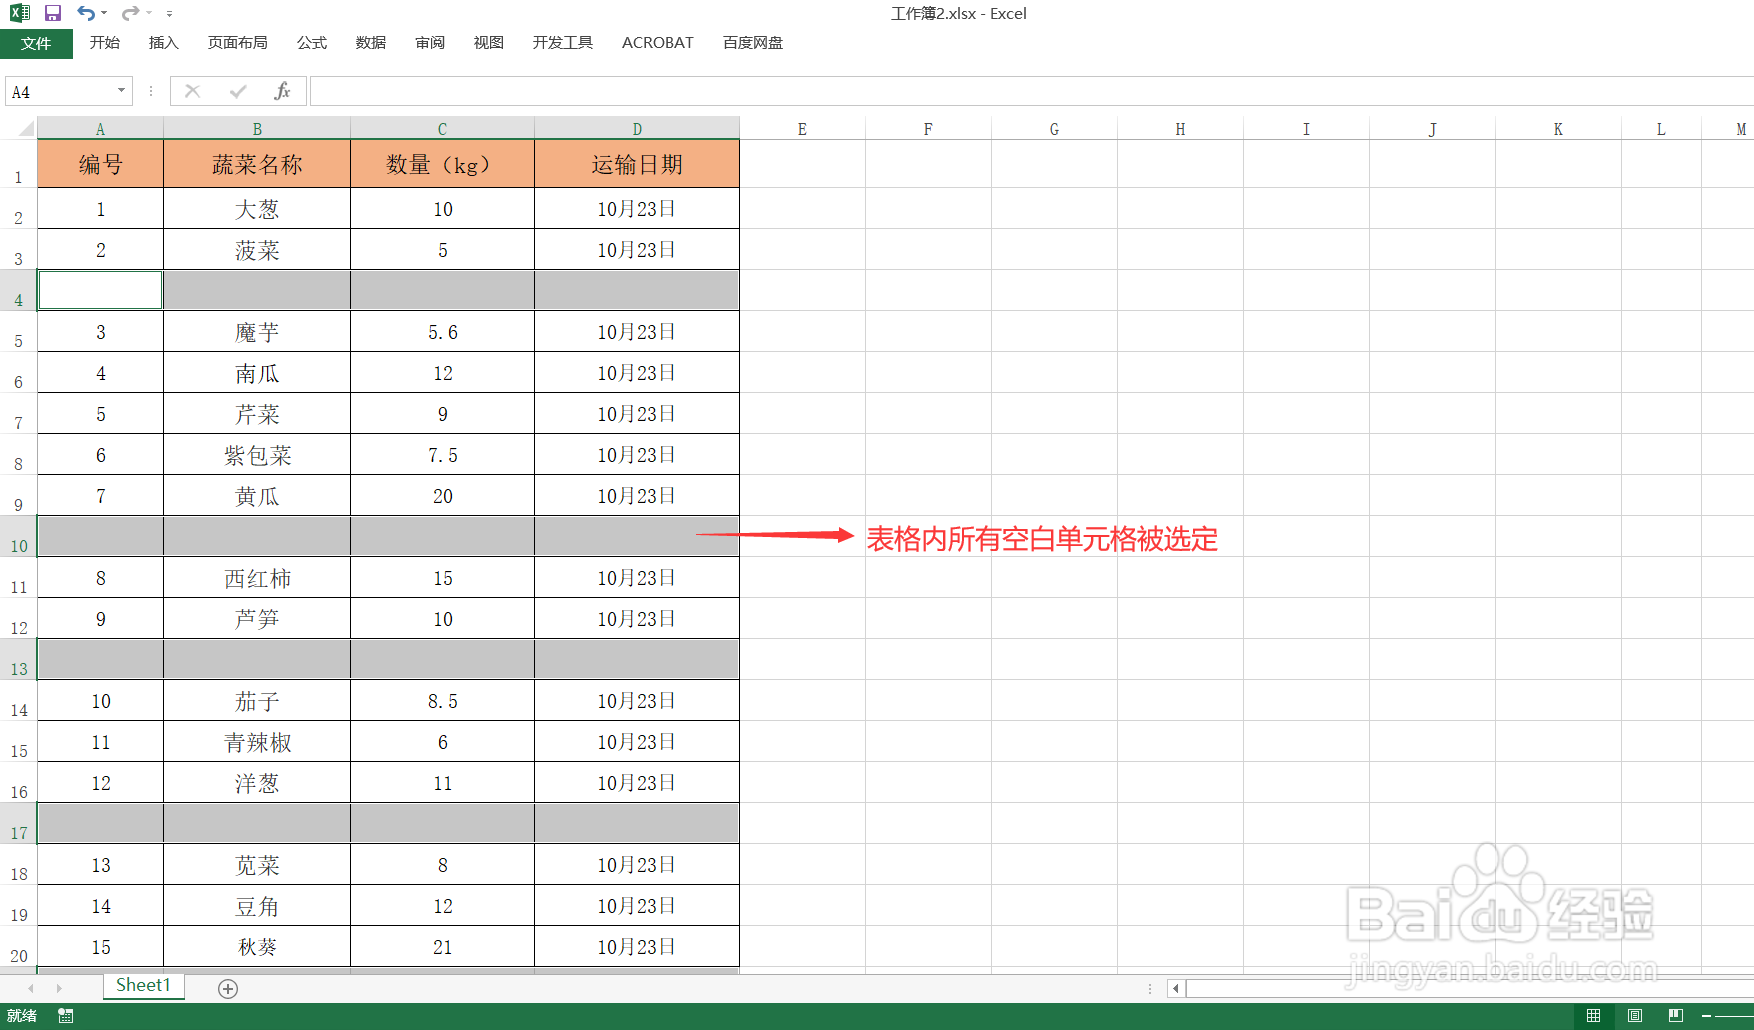Image resolution: width=1754 pixels, height=1030 pixels.
Task: Open the Undo history dropdown arrow
Action: click(104, 13)
